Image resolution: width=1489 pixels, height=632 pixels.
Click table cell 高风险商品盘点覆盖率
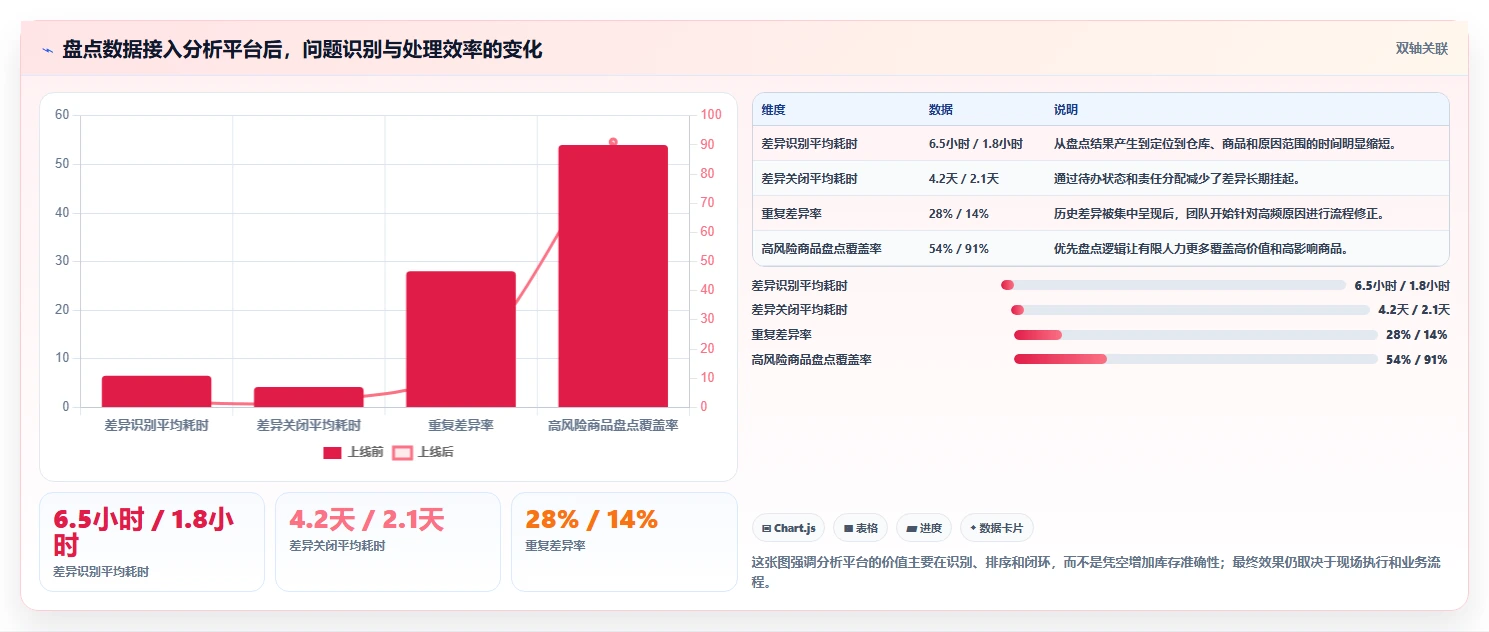(821, 249)
